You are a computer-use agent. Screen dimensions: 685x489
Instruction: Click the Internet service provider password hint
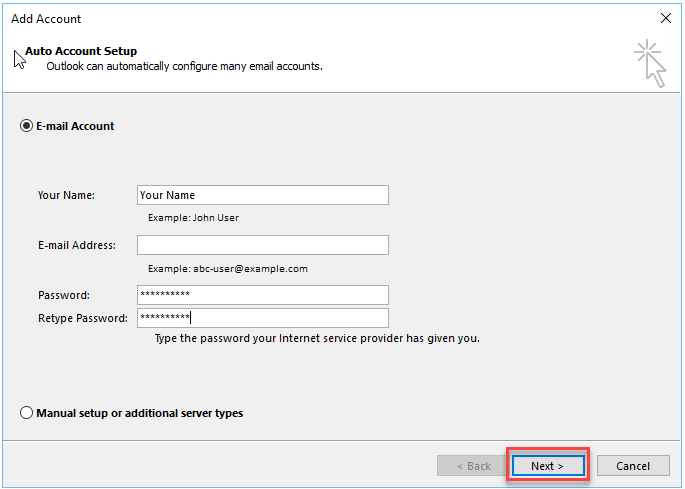tap(316, 338)
